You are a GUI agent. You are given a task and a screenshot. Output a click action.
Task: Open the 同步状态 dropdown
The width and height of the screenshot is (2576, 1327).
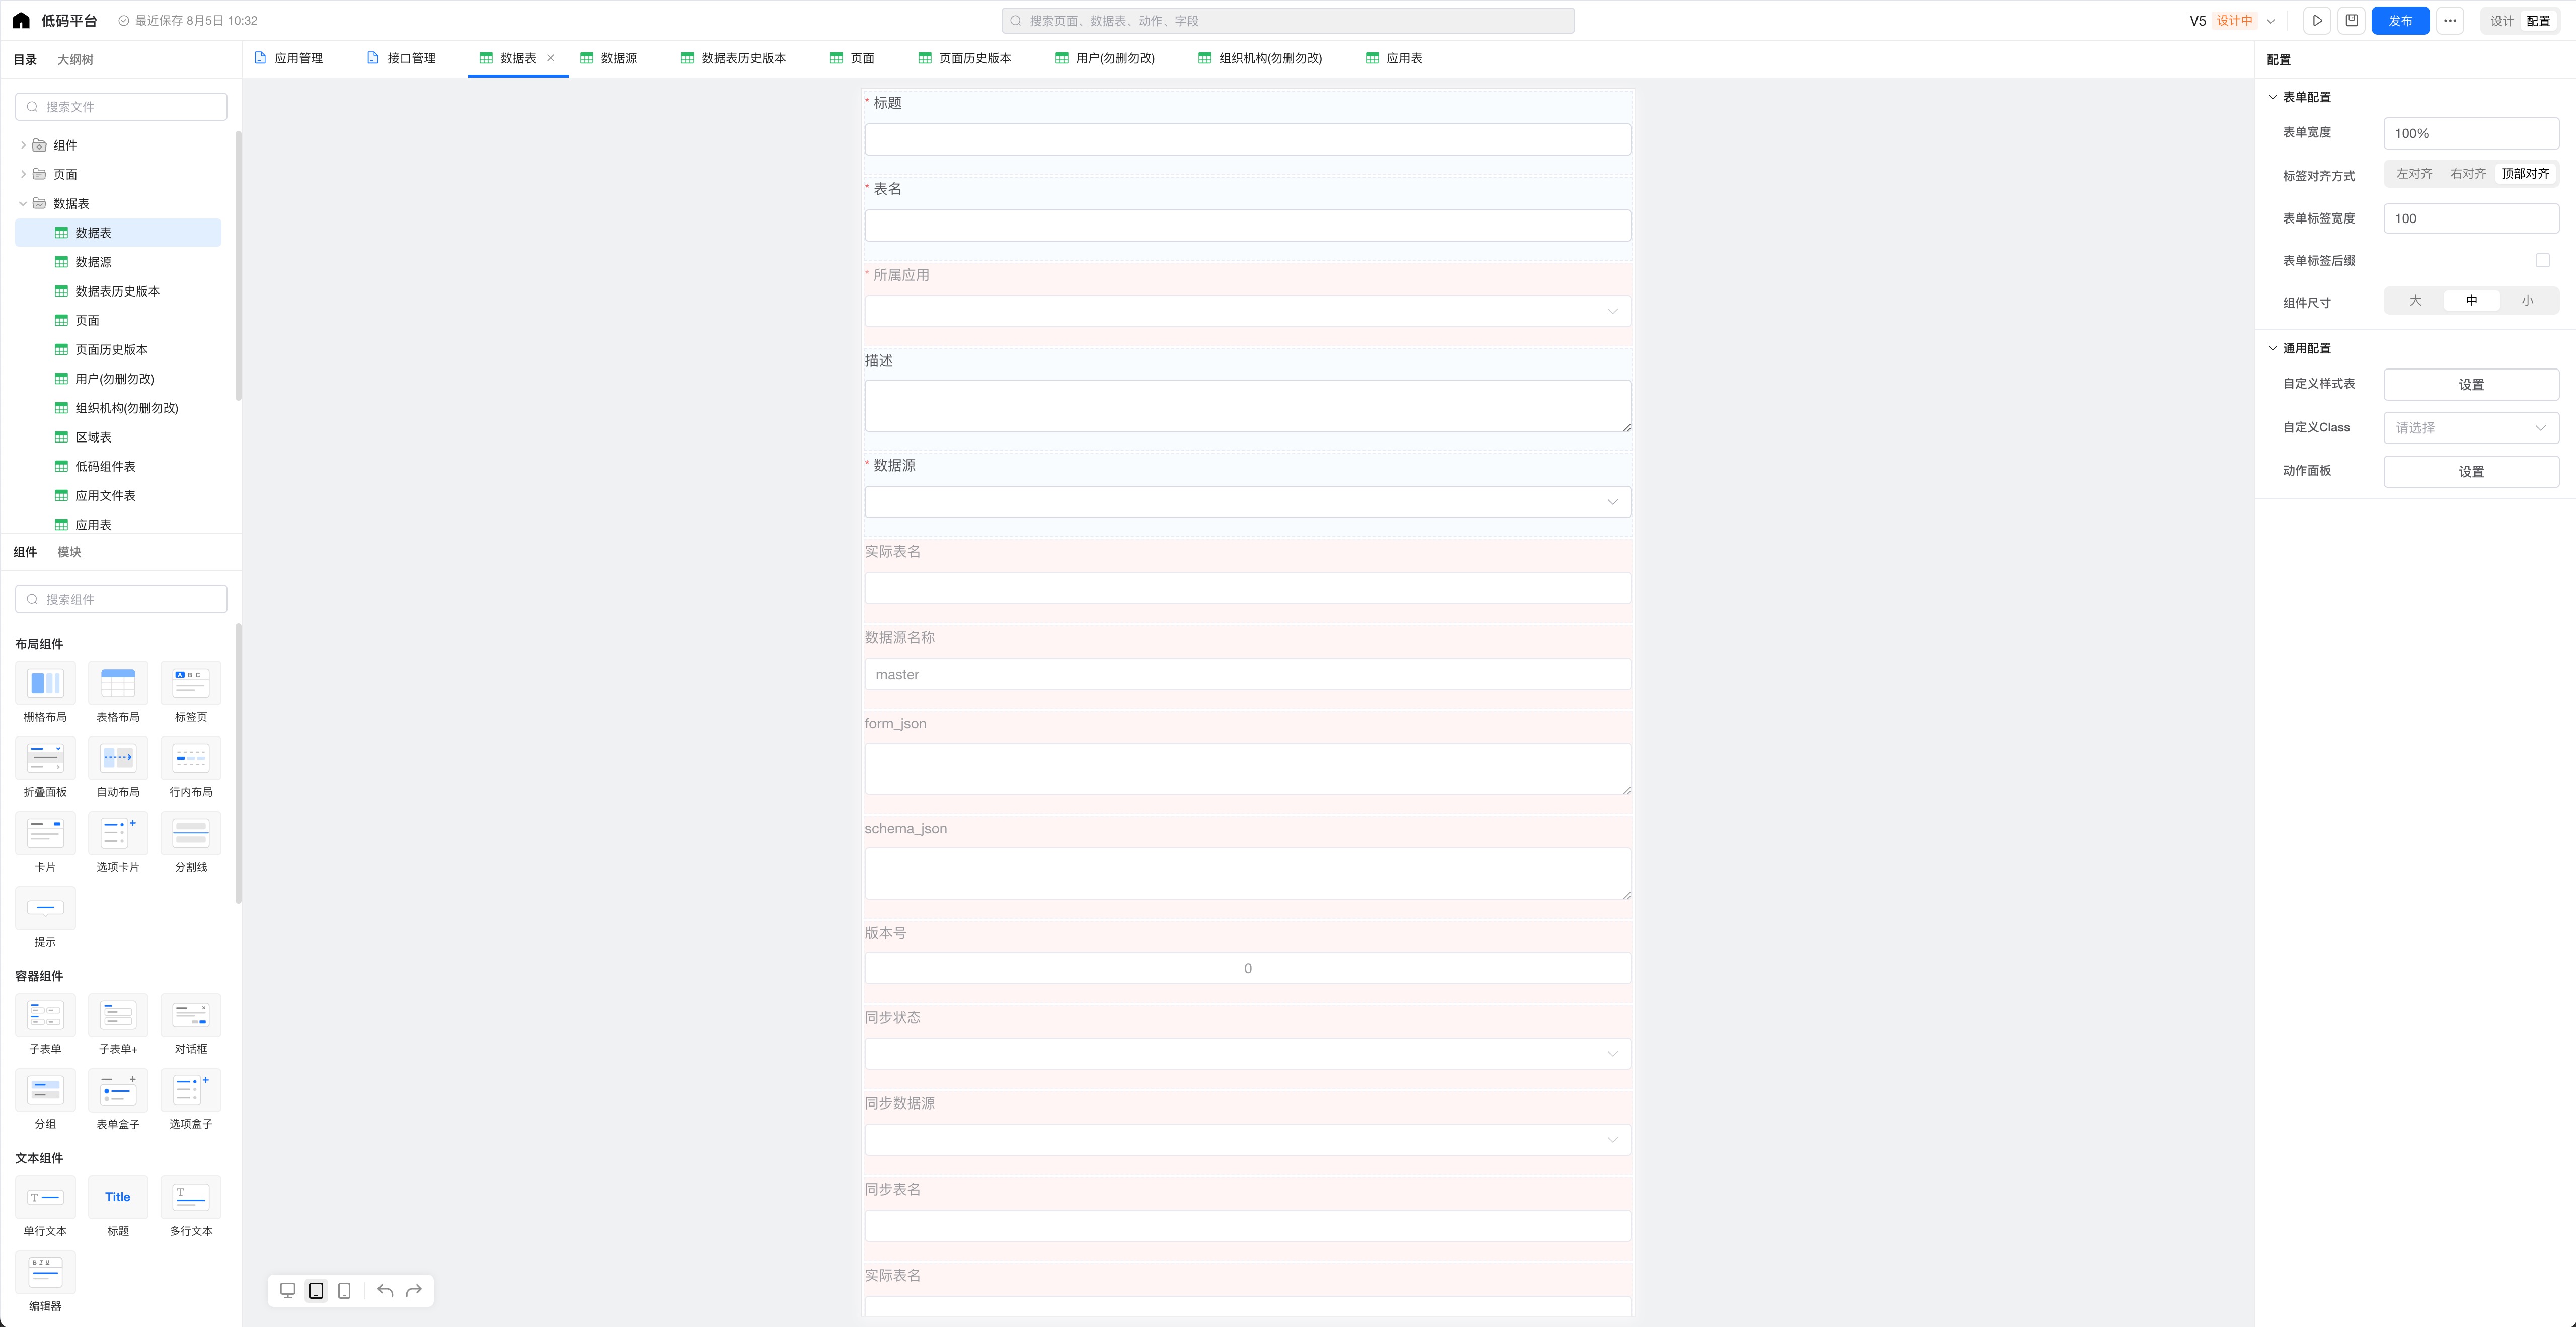tap(1247, 1053)
